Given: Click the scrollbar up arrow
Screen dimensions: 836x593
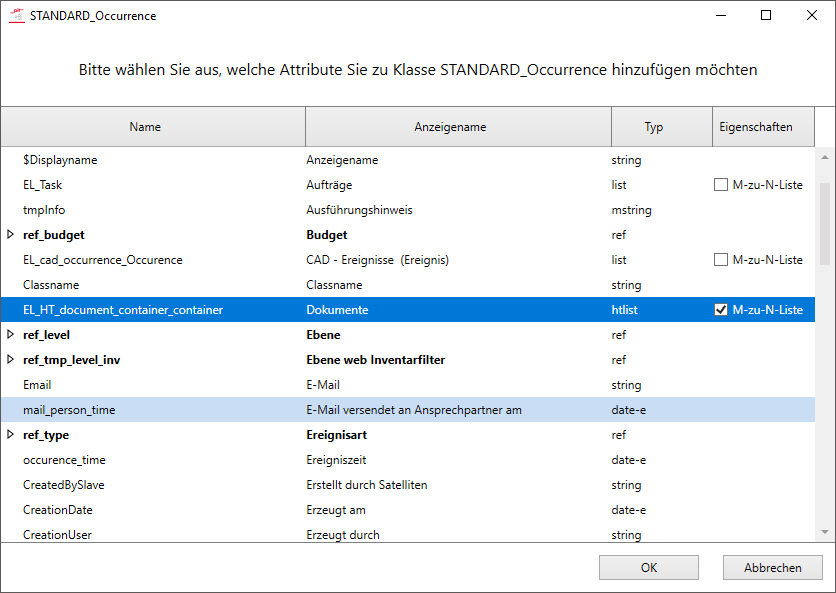Looking at the screenshot, I should point(825,158).
